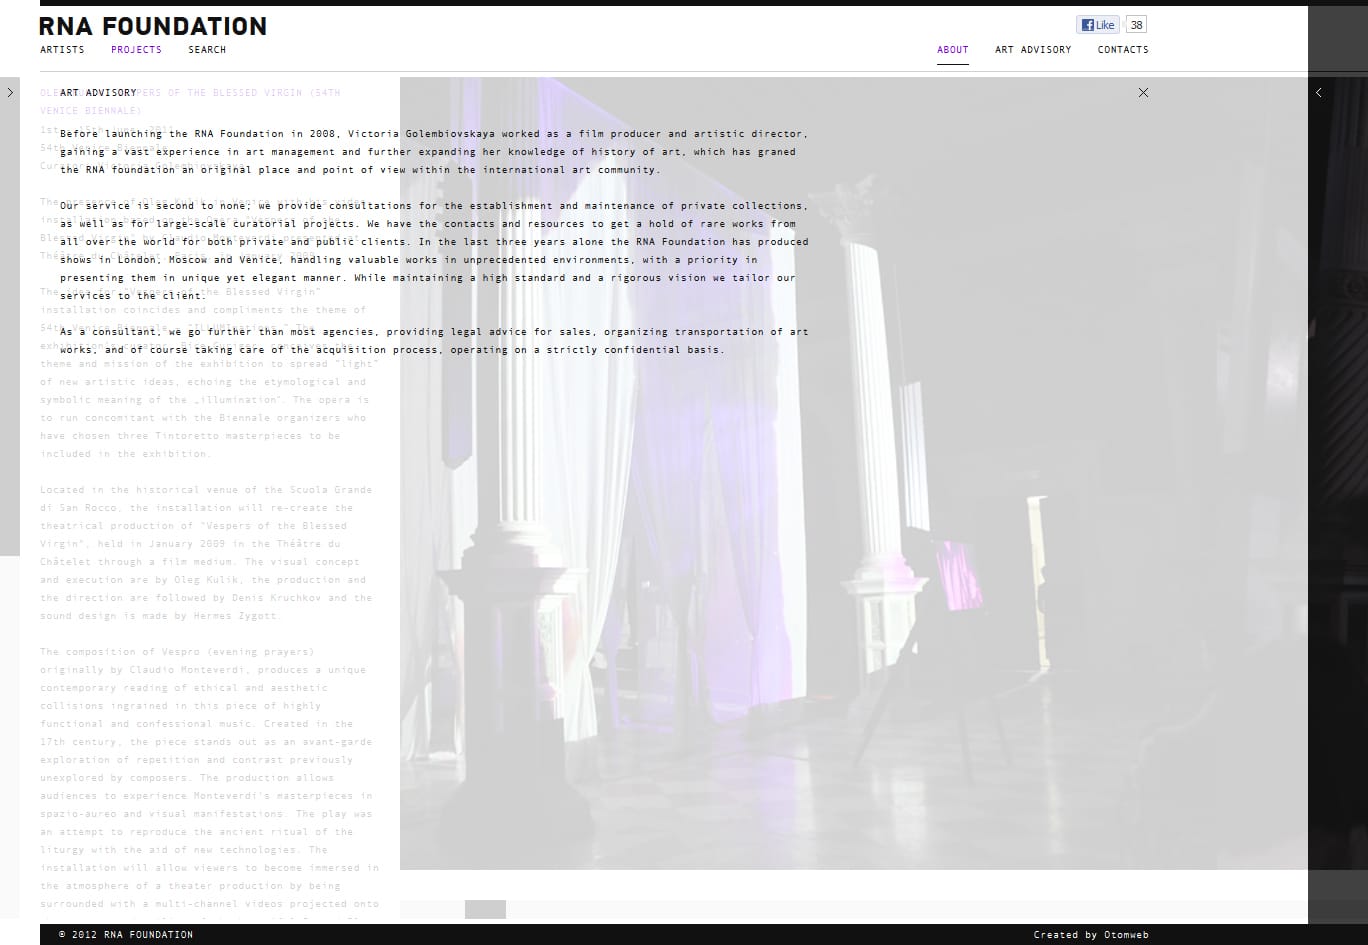Go to the CONTACTS page
The height and width of the screenshot is (945, 1368).
[x=1123, y=50]
